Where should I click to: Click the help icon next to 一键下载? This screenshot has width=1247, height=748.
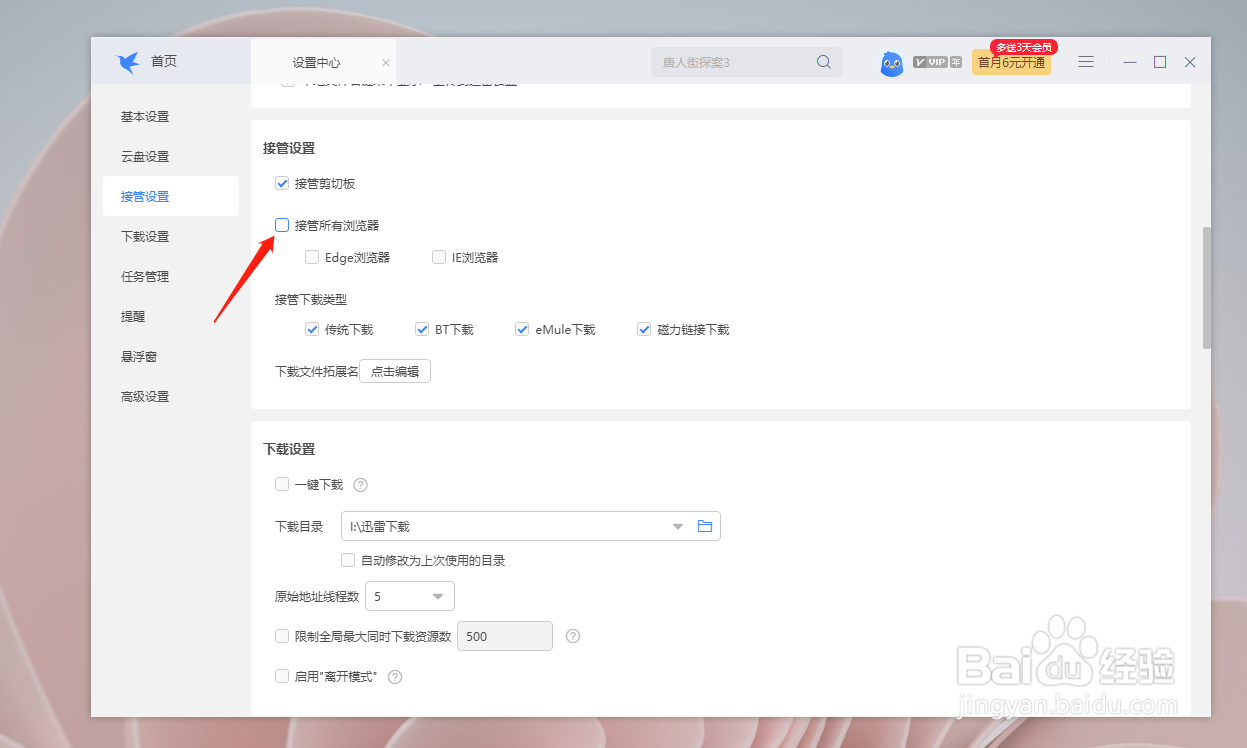(x=360, y=484)
